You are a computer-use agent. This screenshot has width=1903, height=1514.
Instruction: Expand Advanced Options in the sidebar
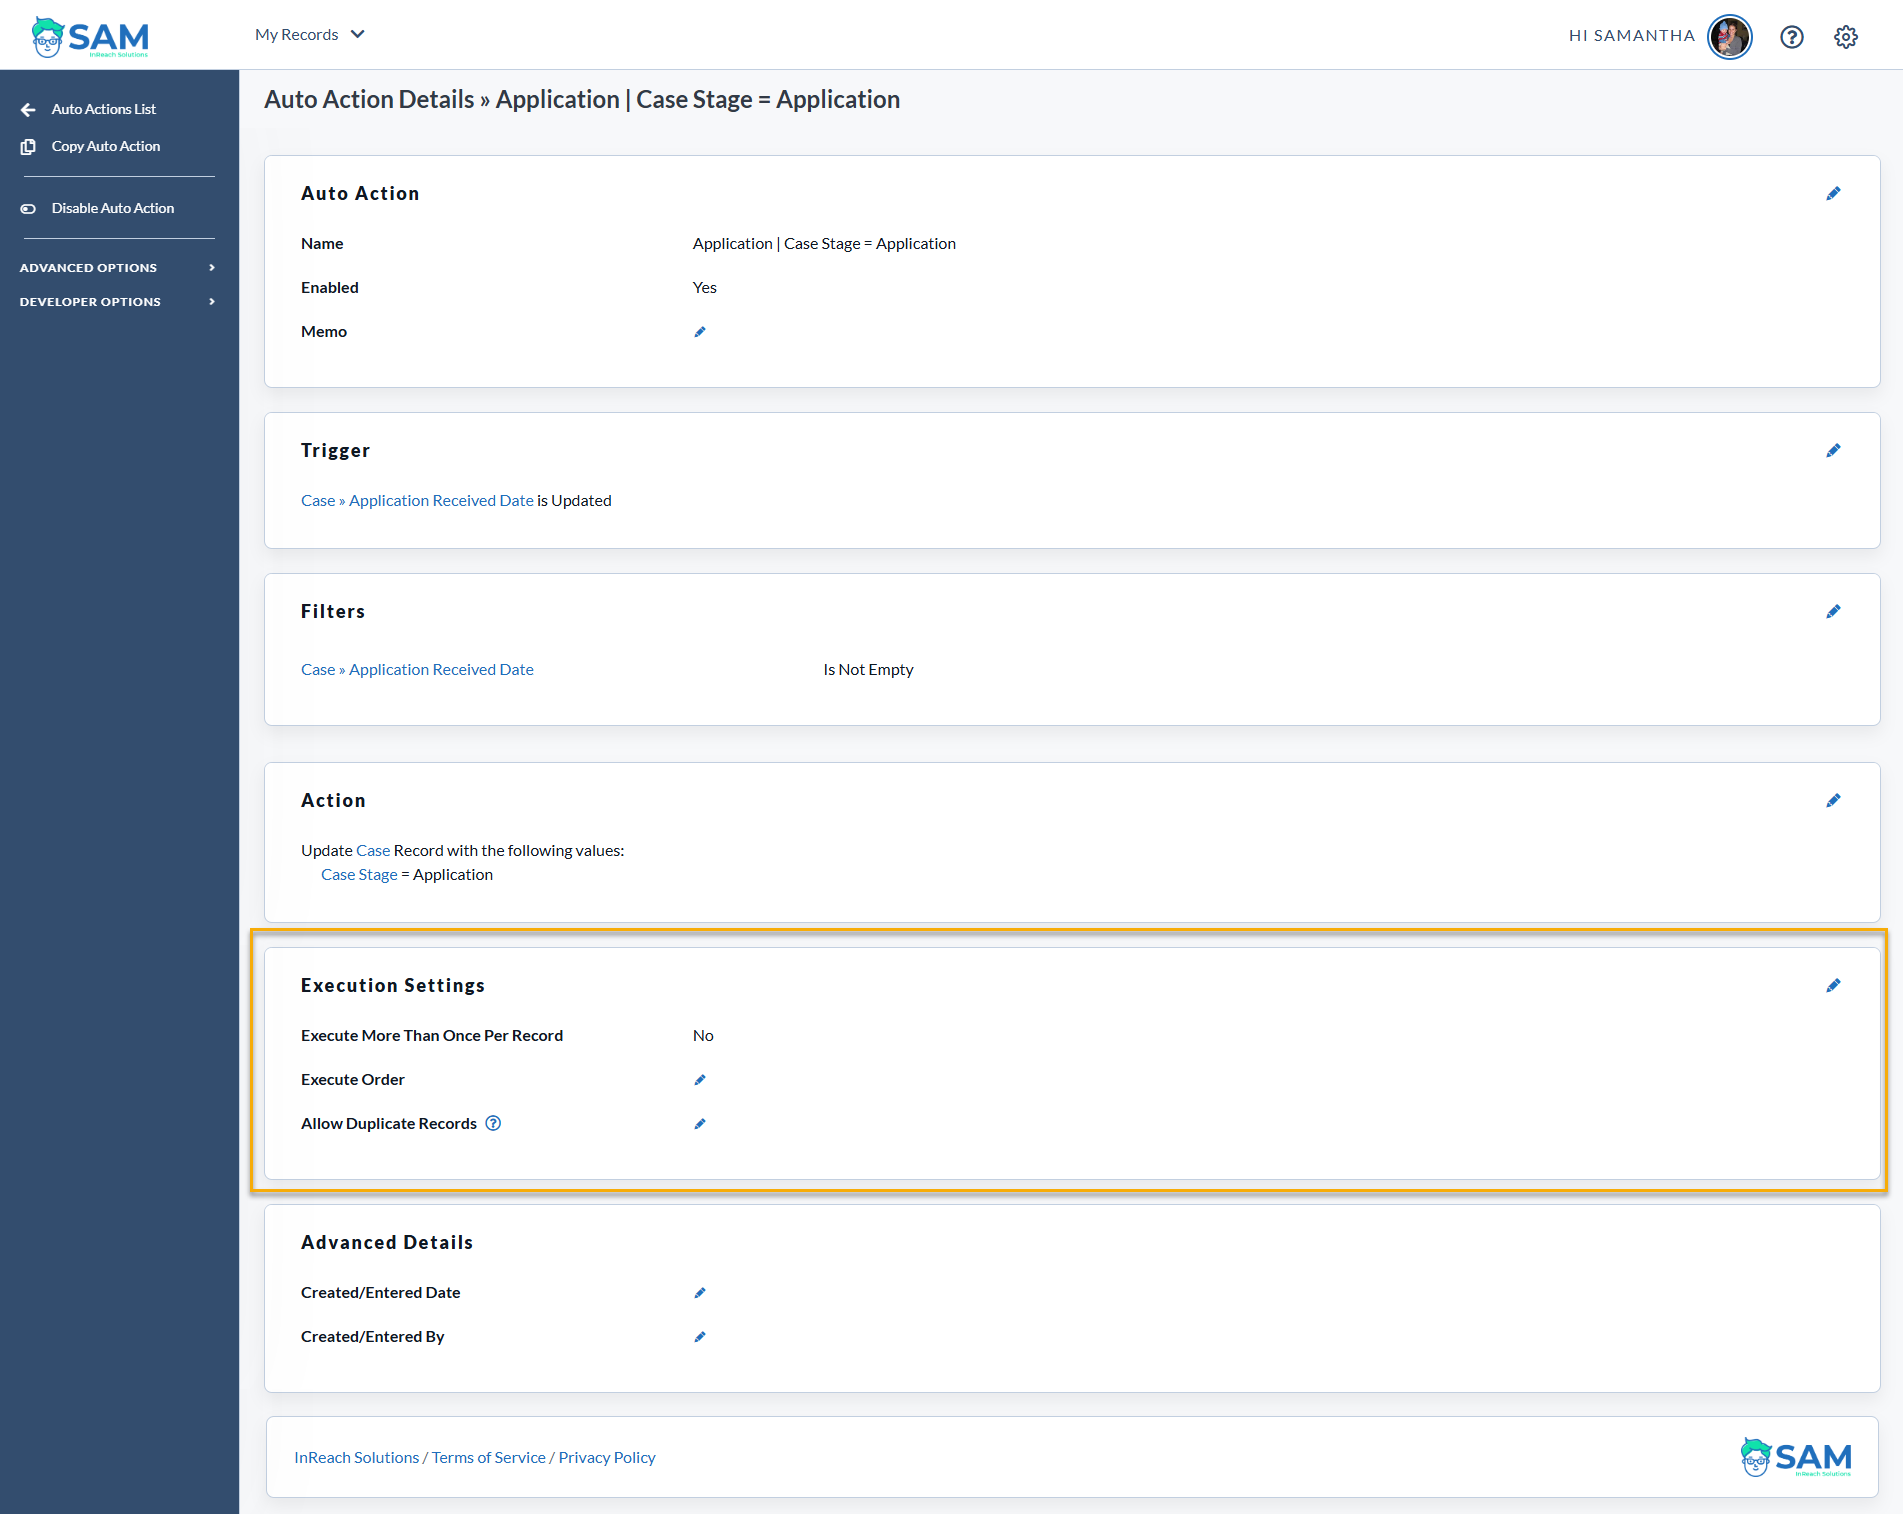[118, 268]
